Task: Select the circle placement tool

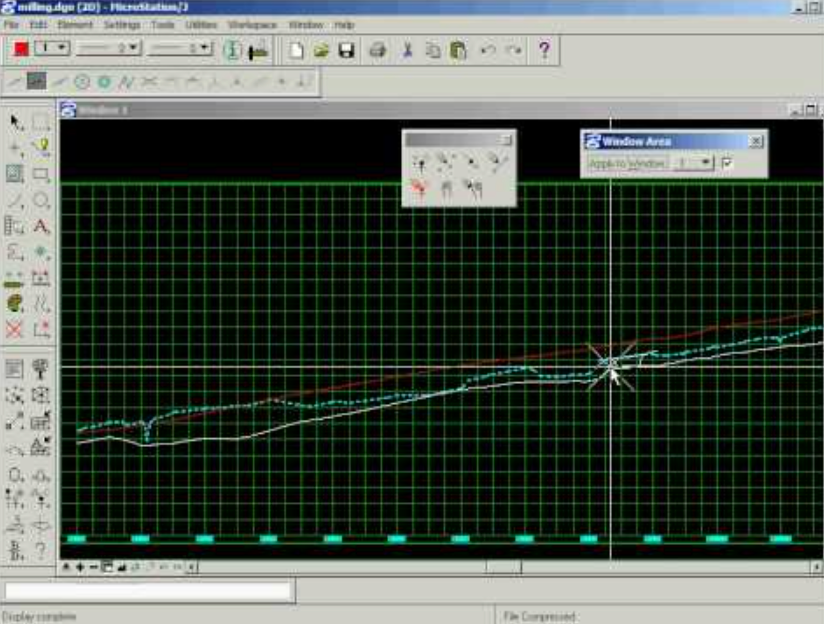Action: 41,200
